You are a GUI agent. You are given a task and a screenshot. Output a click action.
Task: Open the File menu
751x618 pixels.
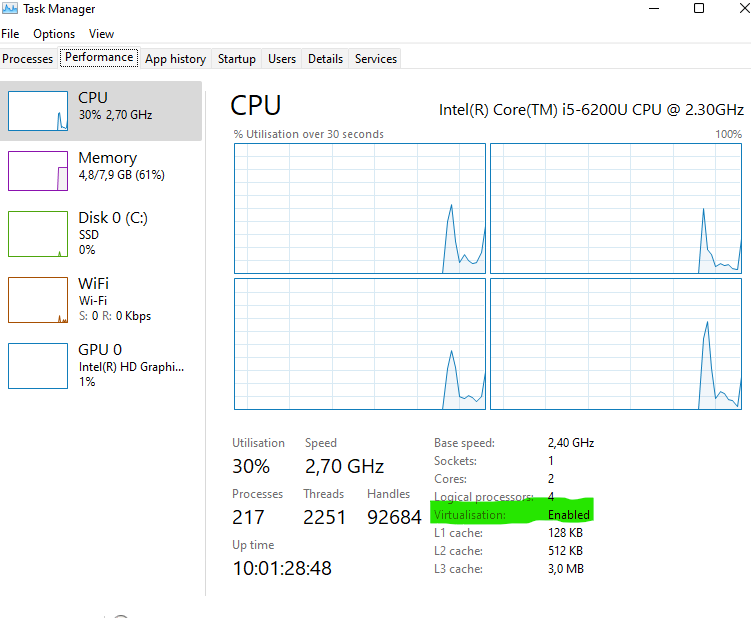[10, 34]
